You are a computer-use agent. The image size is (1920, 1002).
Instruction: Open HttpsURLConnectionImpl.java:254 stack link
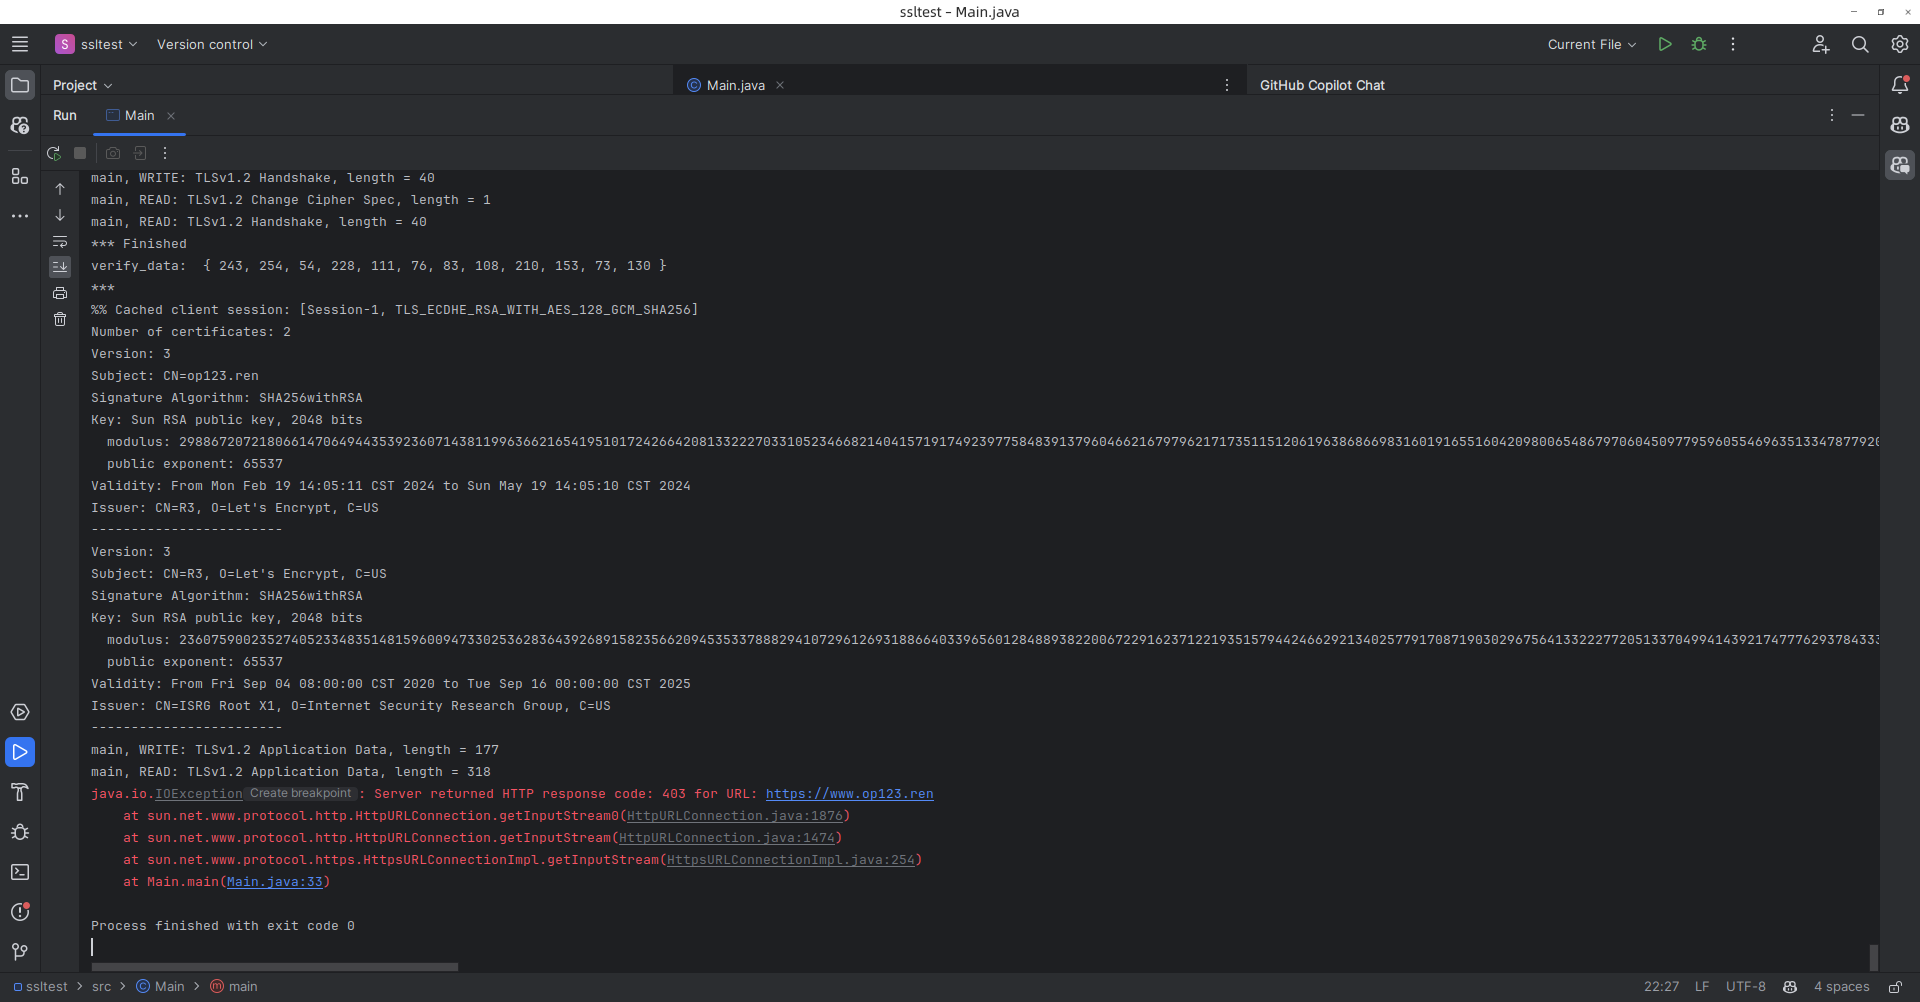tap(791, 859)
